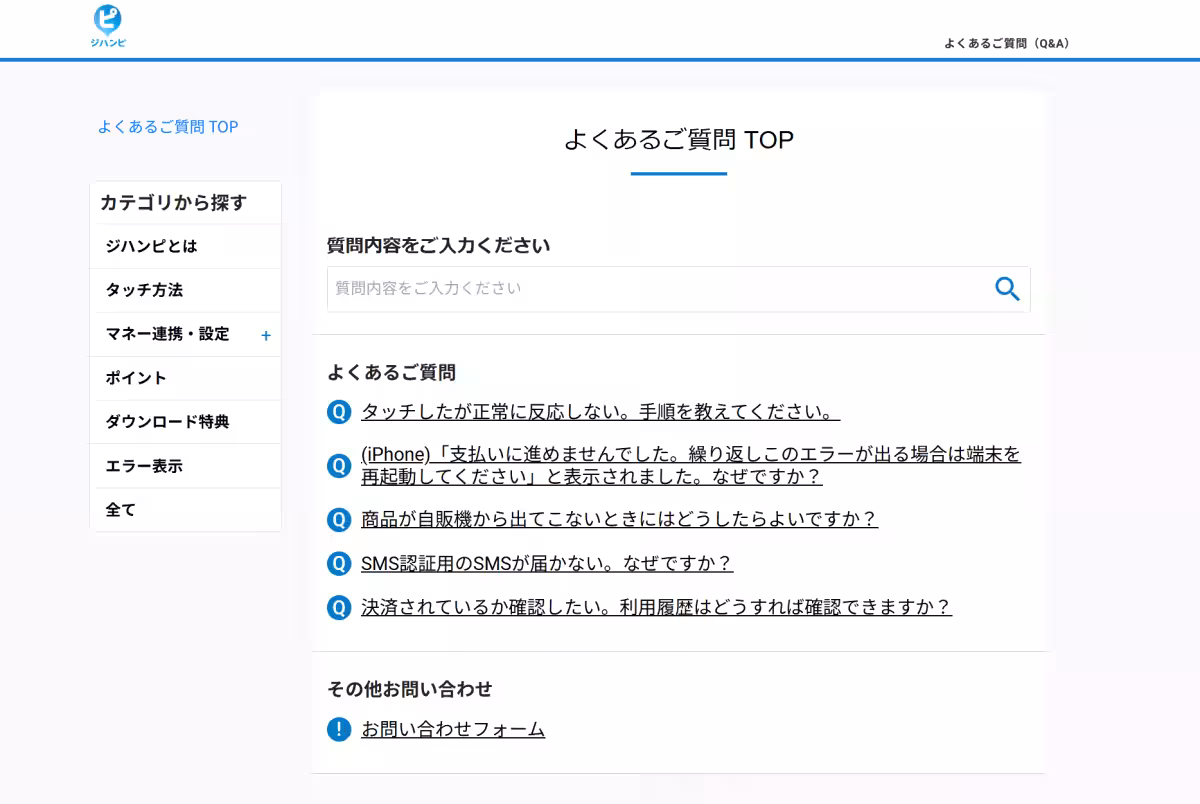Open the ダウンロード特典 category
The height and width of the screenshot is (804, 1200).
click(167, 422)
